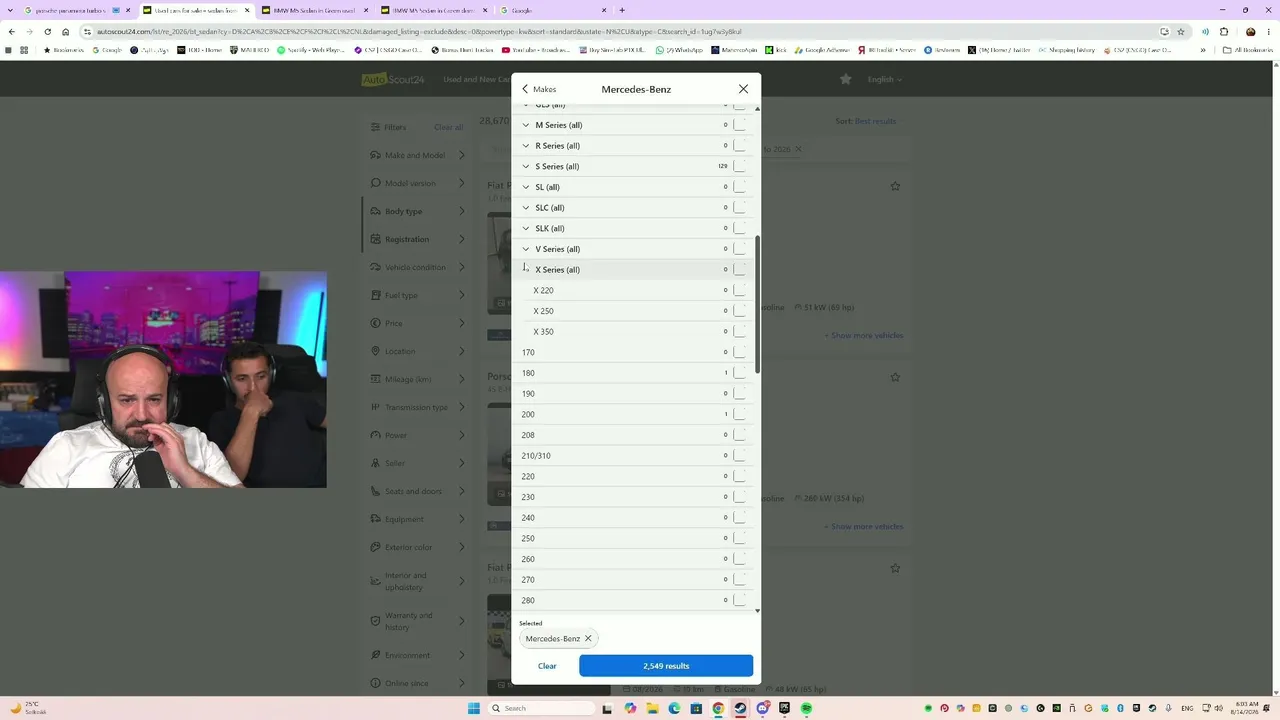
Task: Click the 240 model label
Action: click(528, 517)
